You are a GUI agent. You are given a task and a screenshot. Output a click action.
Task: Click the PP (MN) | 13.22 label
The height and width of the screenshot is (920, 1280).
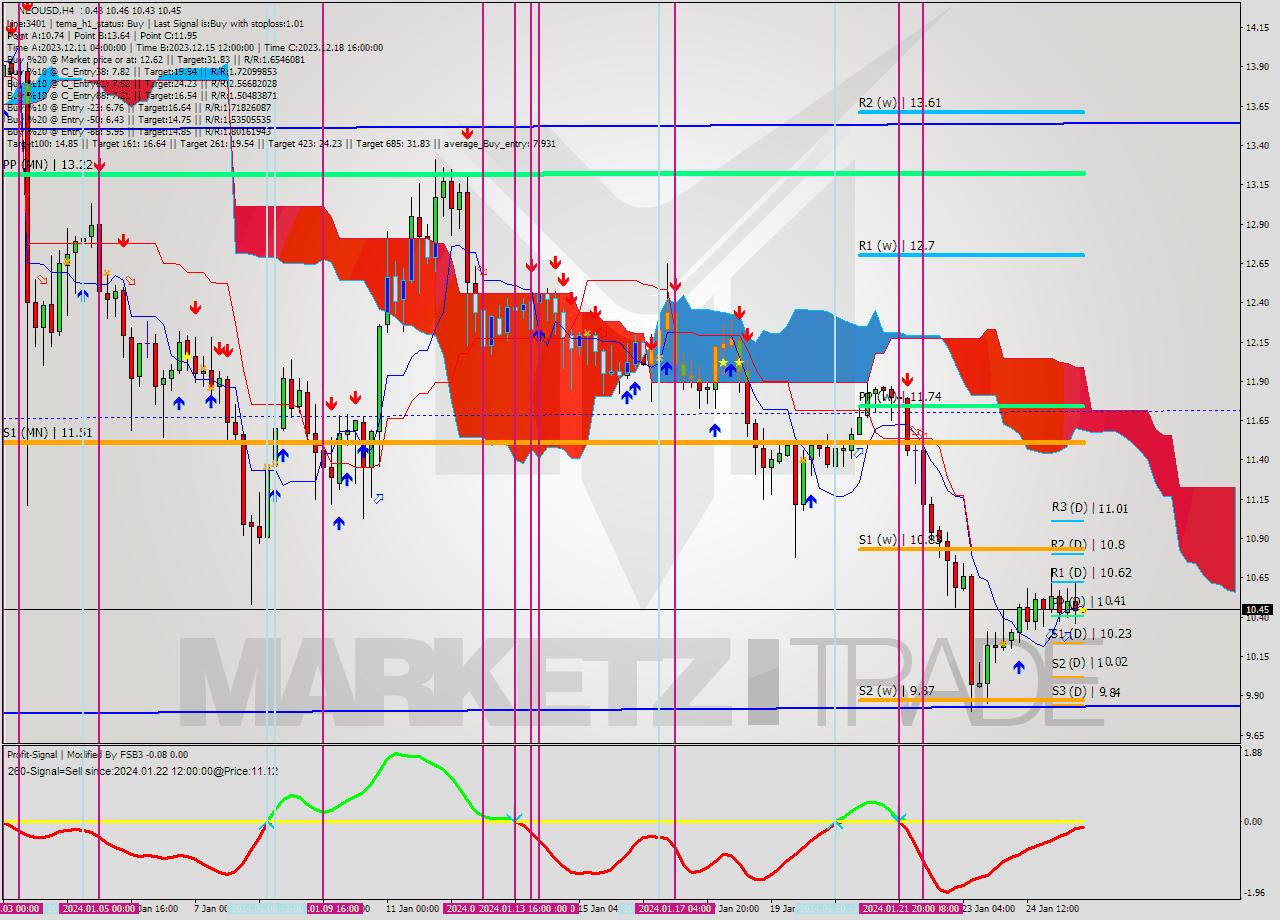click(48, 164)
